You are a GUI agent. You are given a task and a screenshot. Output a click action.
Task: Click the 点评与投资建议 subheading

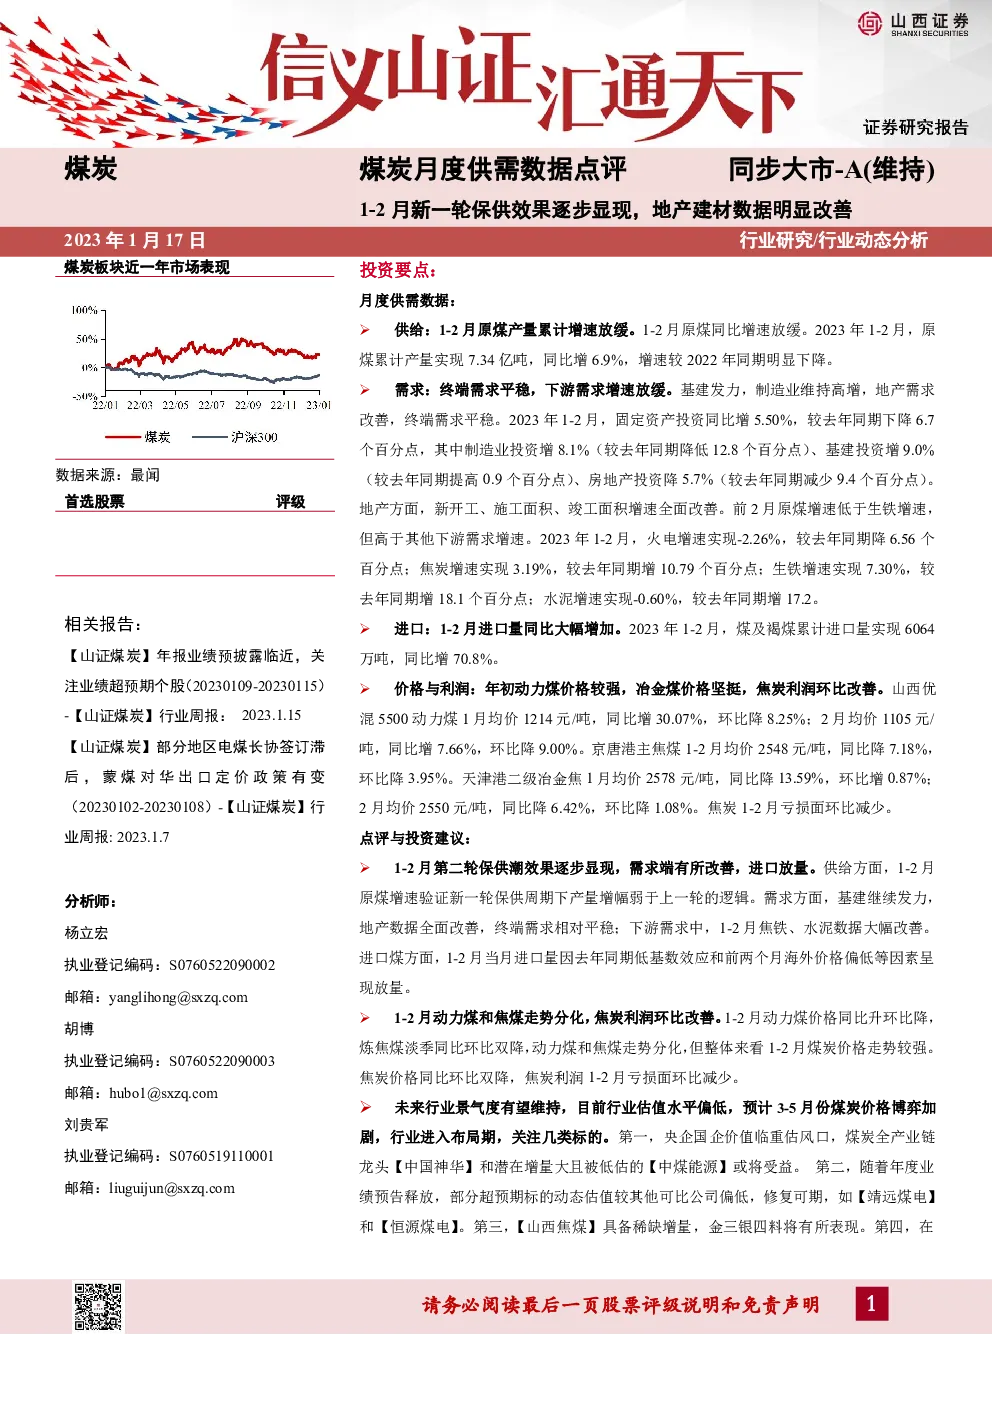click(415, 838)
